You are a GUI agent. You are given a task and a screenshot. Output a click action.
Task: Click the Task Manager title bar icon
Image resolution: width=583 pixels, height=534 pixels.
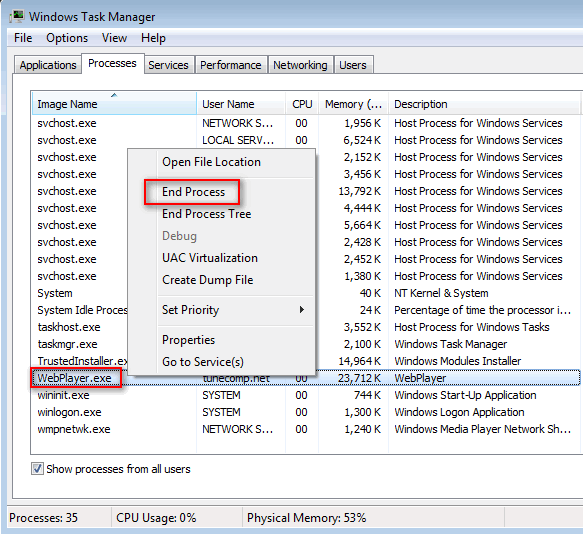(17, 16)
